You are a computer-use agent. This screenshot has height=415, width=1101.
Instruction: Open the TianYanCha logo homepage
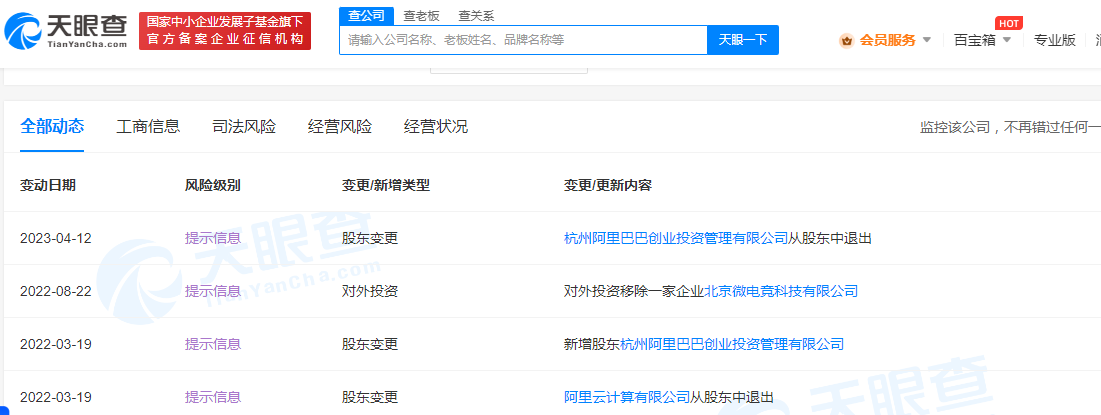pyautogui.click(x=66, y=31)
